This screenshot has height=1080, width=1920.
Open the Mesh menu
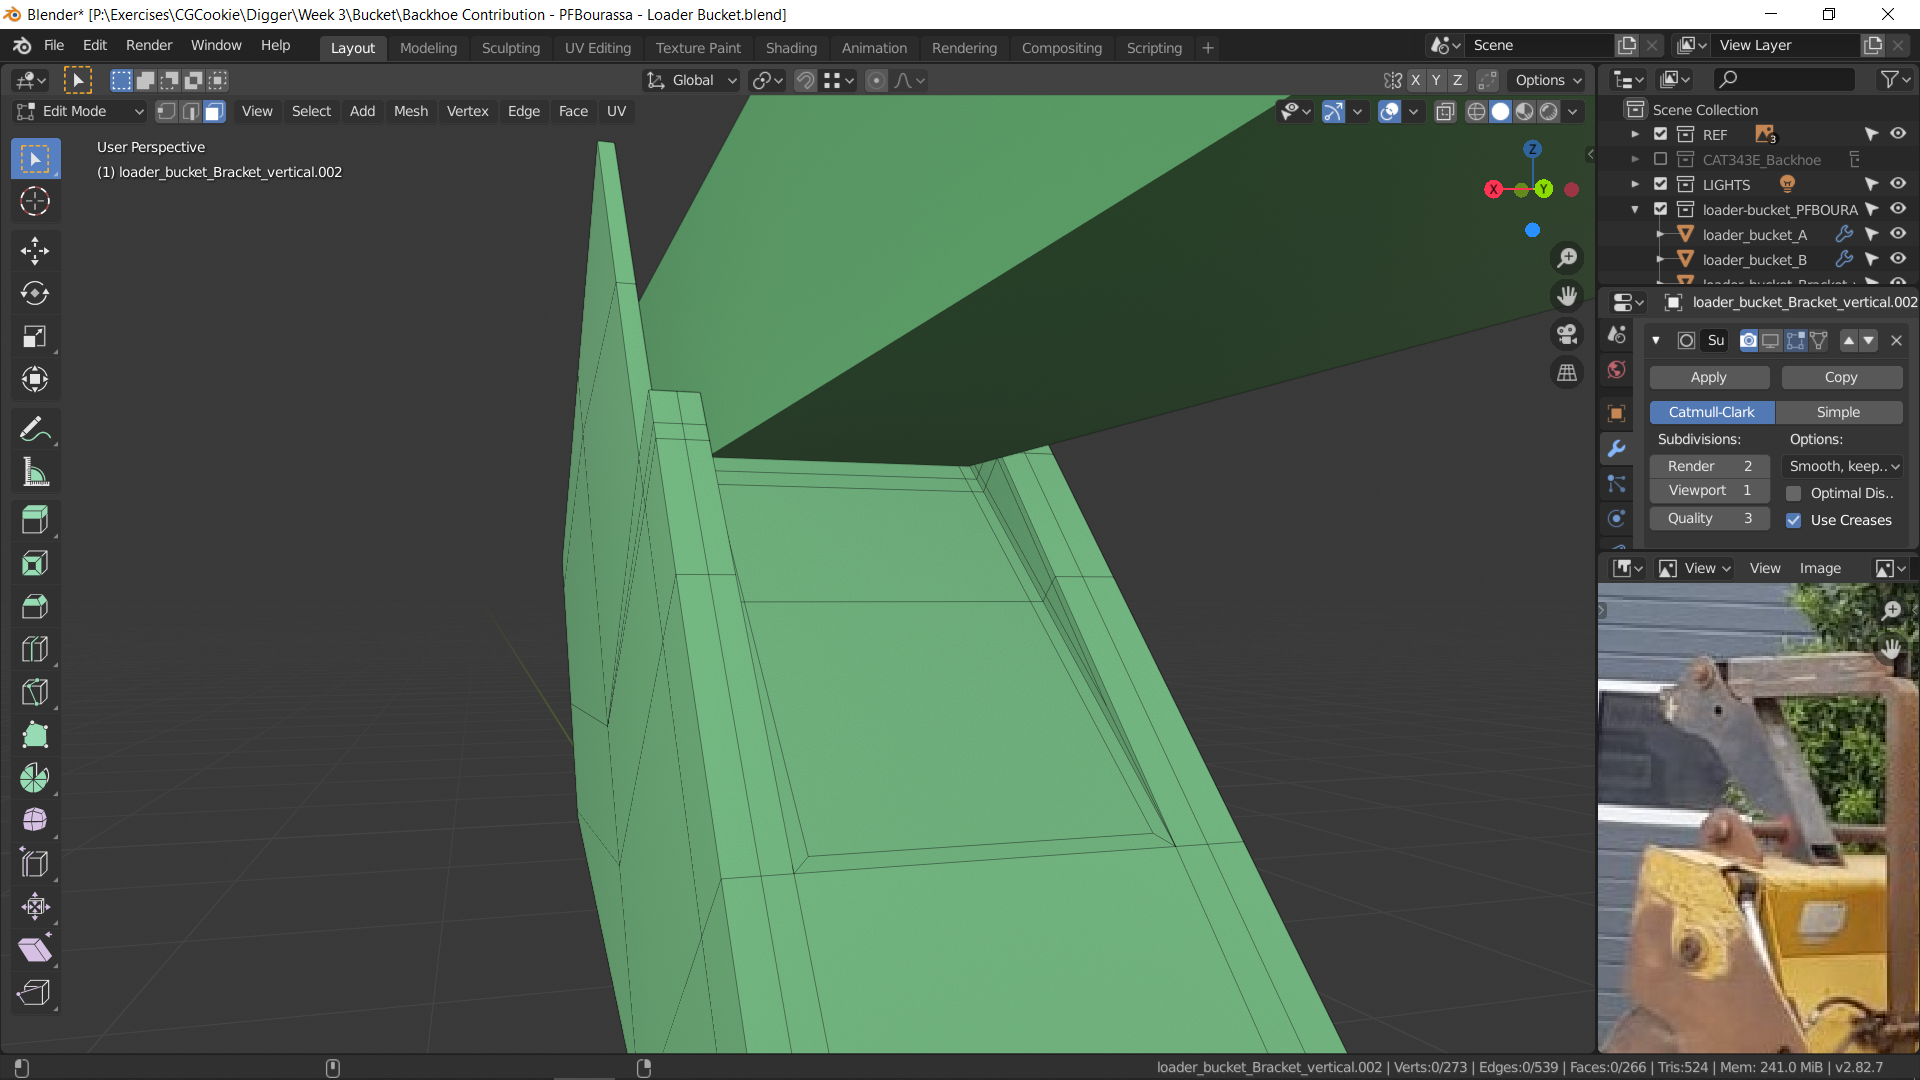410,111
